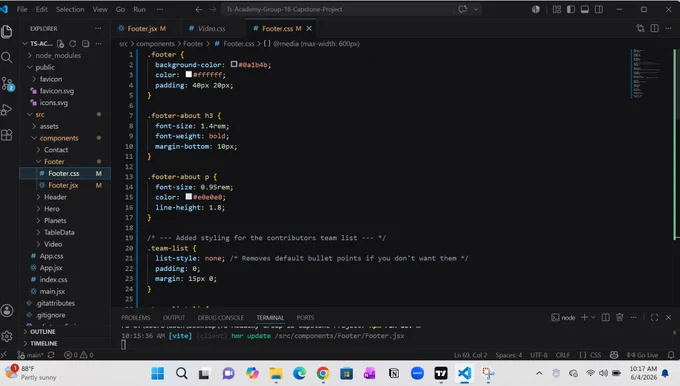Maximize the terminal panel size
Screen dimensions: 680x386
[x=654, y=317]
